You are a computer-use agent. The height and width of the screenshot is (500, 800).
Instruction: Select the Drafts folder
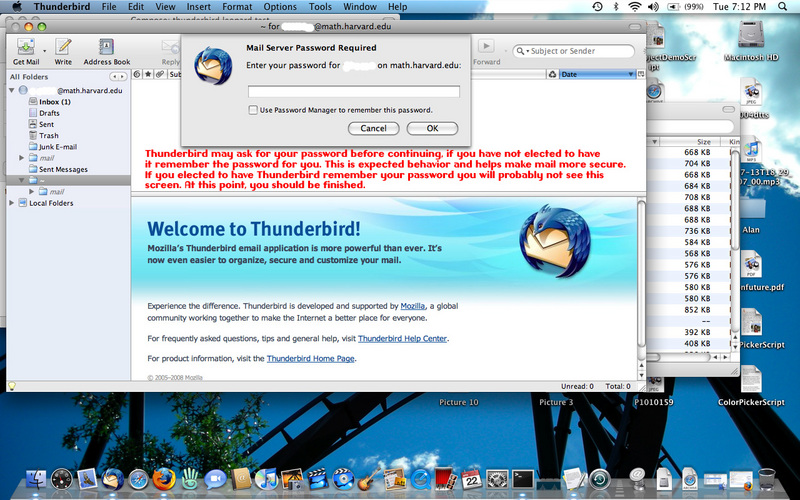[50, 113]
